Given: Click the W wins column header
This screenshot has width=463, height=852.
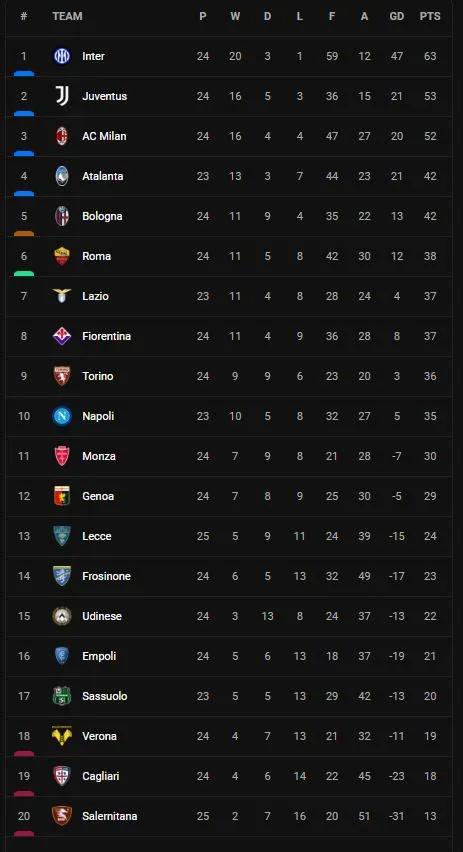Looking at the screenshot, I should click(x=235, y=16).
